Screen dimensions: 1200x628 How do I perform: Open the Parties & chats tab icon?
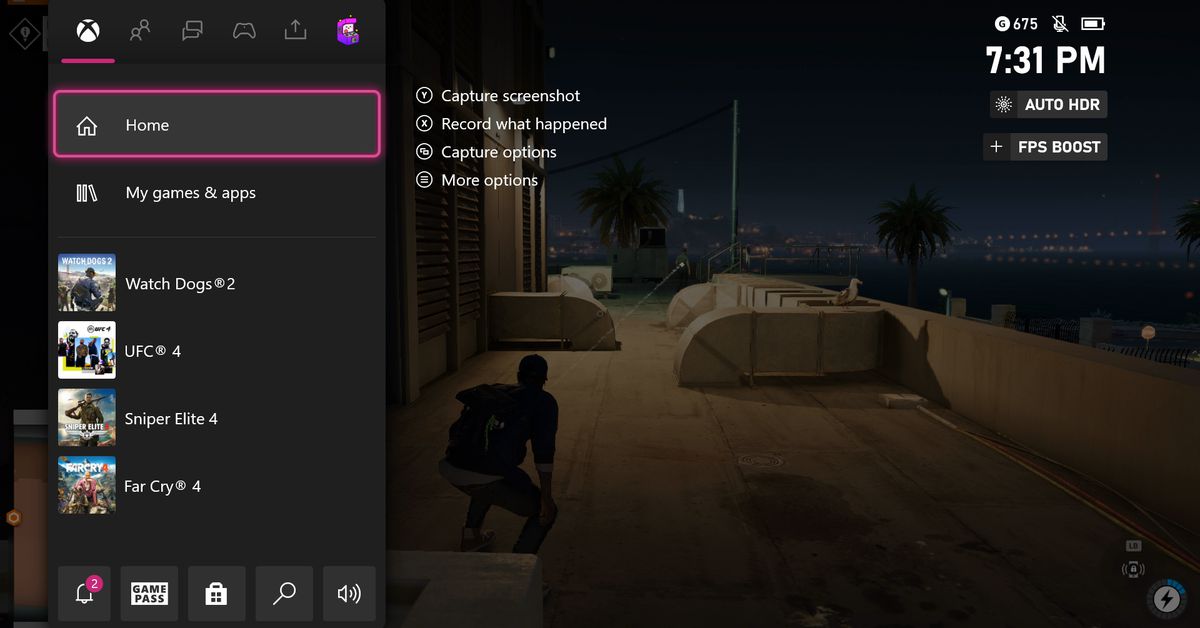(x=192, y=31)
